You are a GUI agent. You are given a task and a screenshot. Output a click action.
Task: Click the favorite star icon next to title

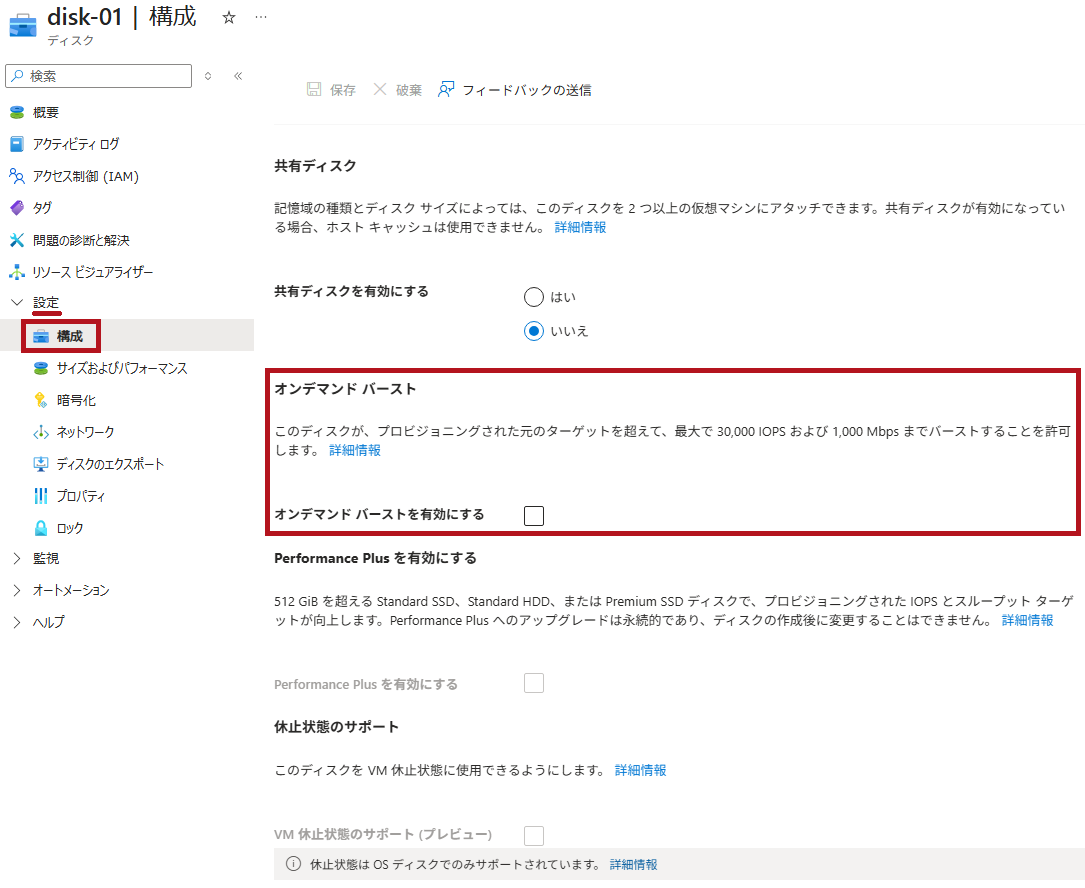point(229,18)
